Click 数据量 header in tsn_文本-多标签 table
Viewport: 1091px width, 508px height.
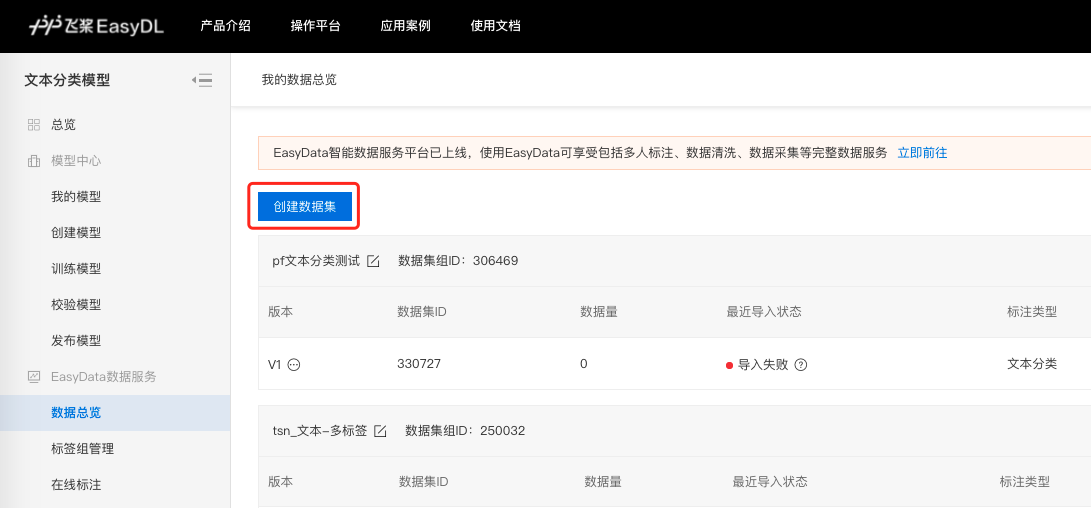coord(603,482)
